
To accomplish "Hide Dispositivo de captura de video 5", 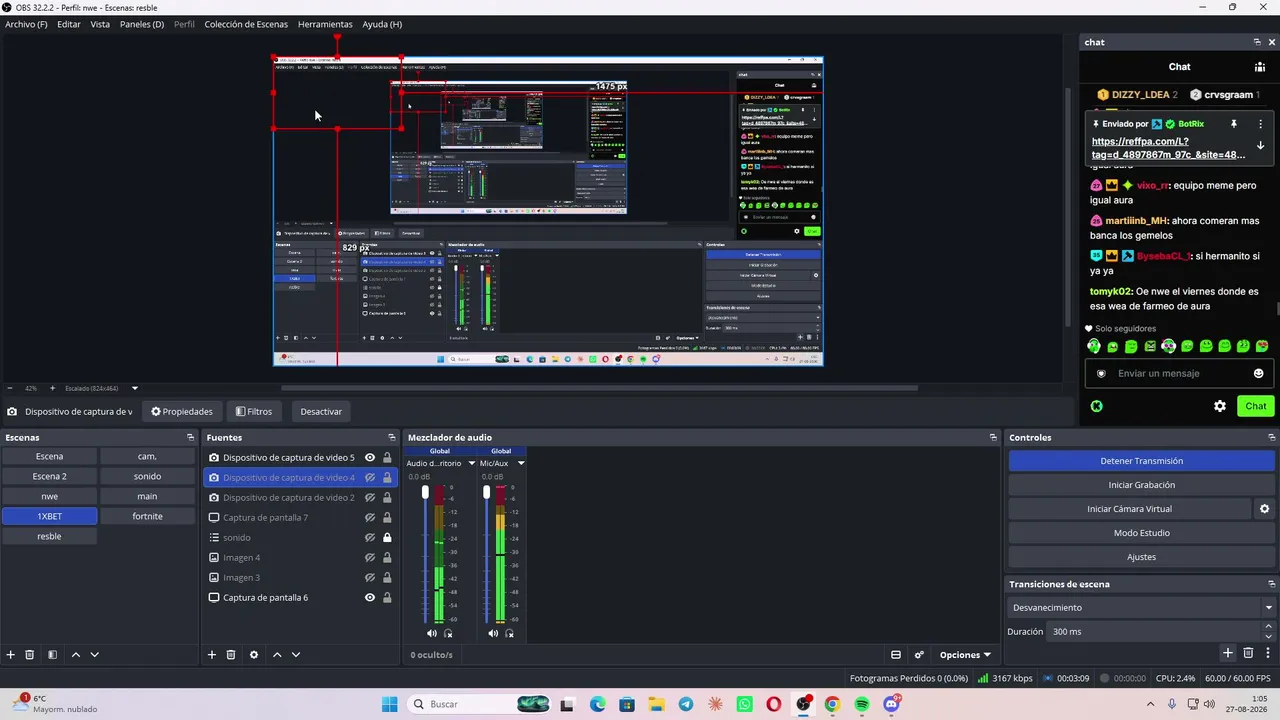I will point(370,458).
